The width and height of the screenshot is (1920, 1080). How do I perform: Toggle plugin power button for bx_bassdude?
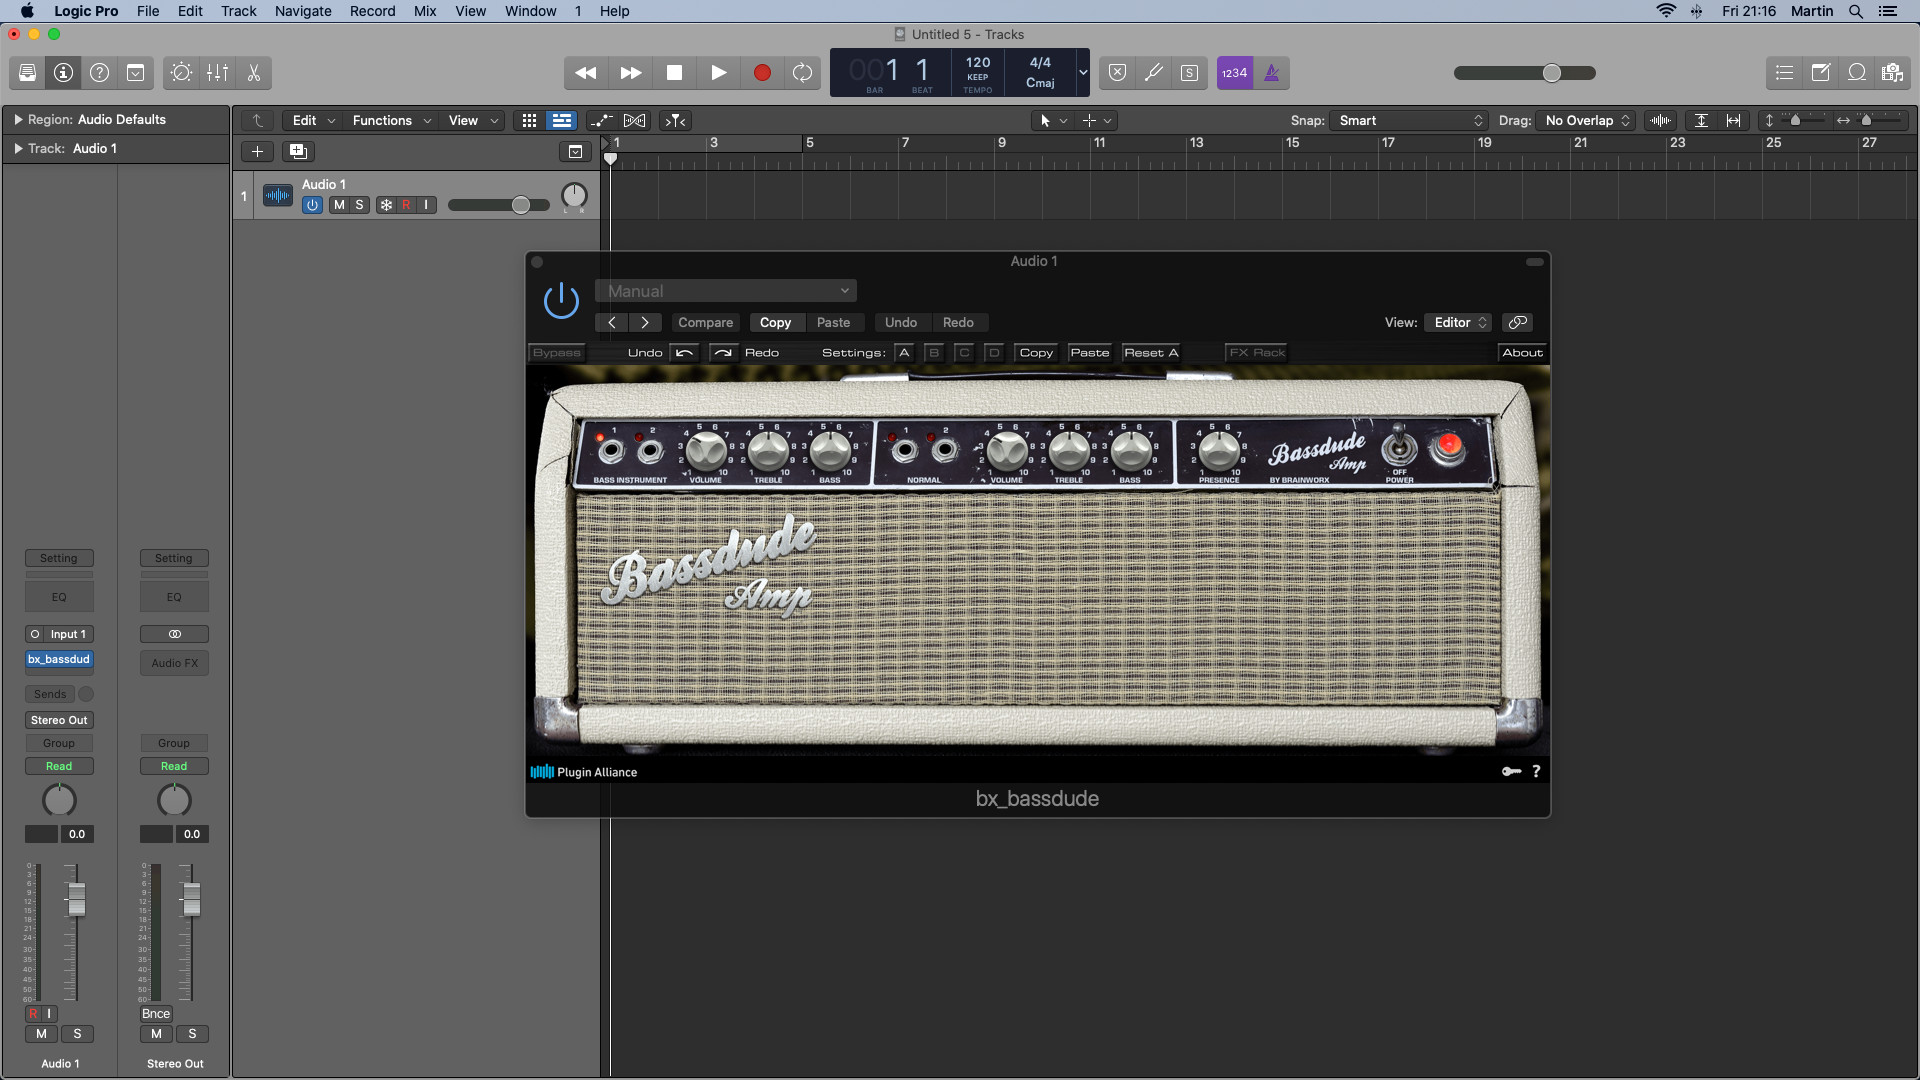pos(561,301)
